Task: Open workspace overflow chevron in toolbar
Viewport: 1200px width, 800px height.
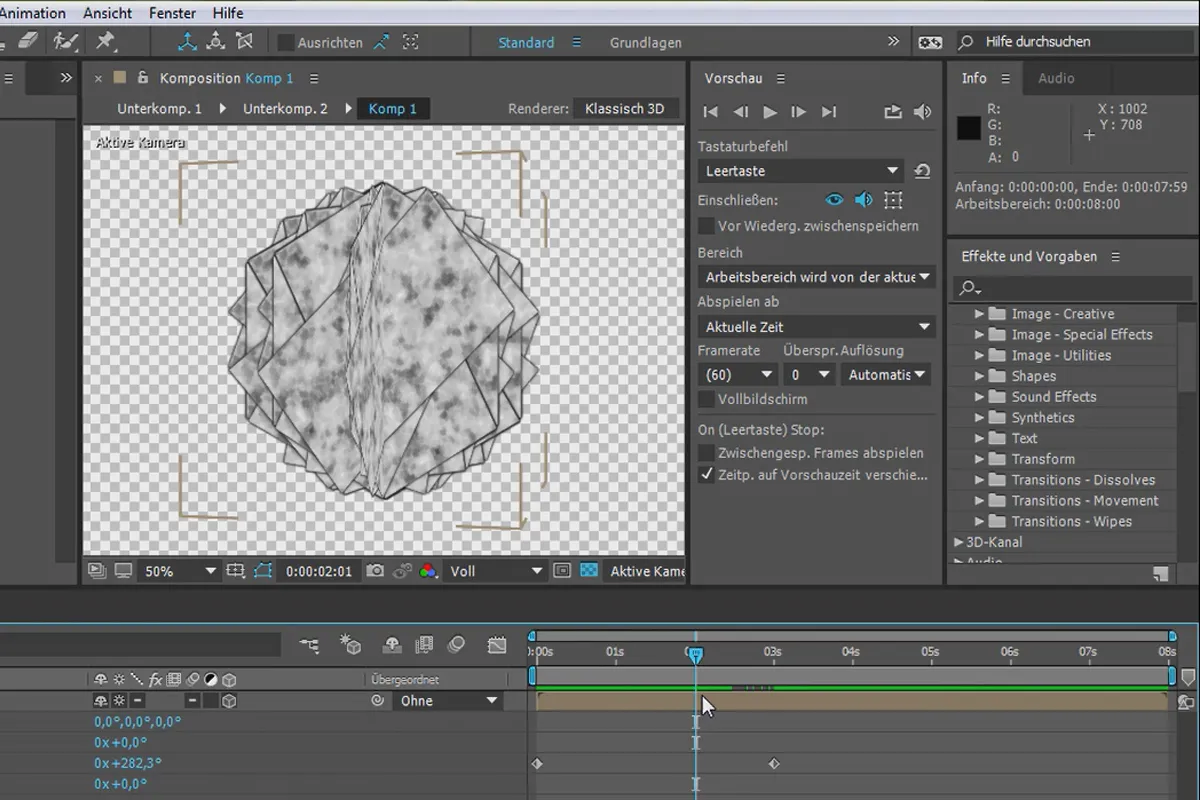Action: pos(893,42)
